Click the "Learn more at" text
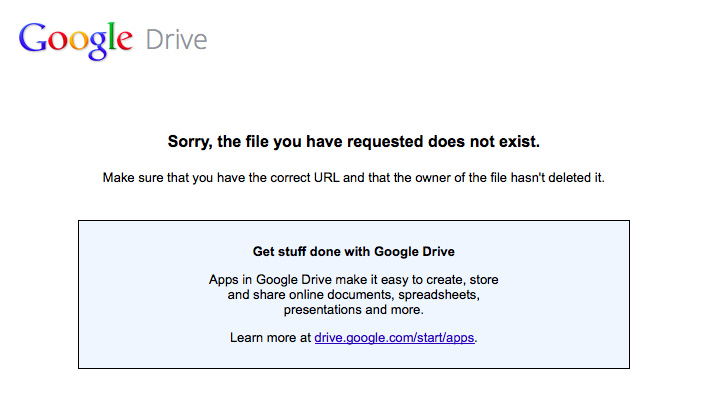Viewport: 708px width, 418px height. click(270, 338)
